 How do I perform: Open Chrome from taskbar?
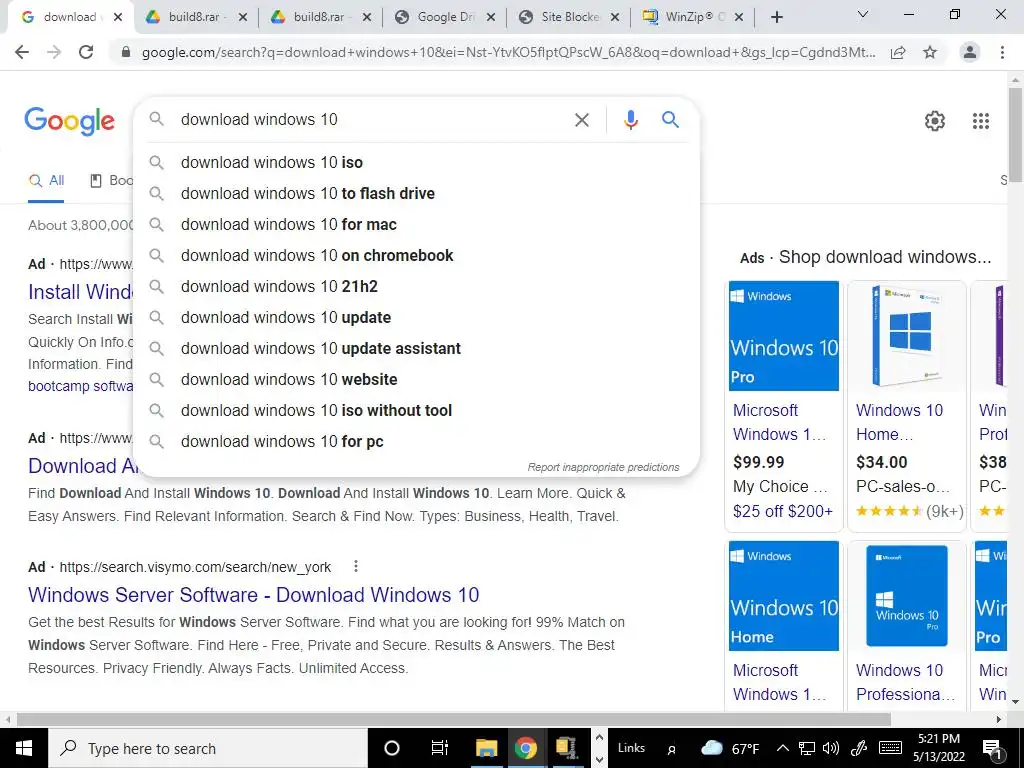pos(525,748)
